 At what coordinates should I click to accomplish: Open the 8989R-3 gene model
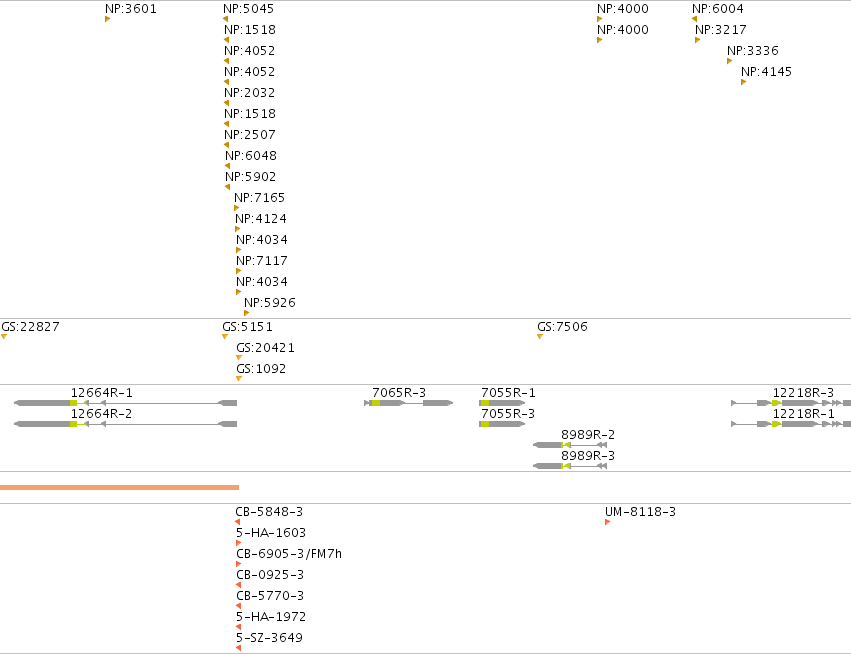pos(570,466)
